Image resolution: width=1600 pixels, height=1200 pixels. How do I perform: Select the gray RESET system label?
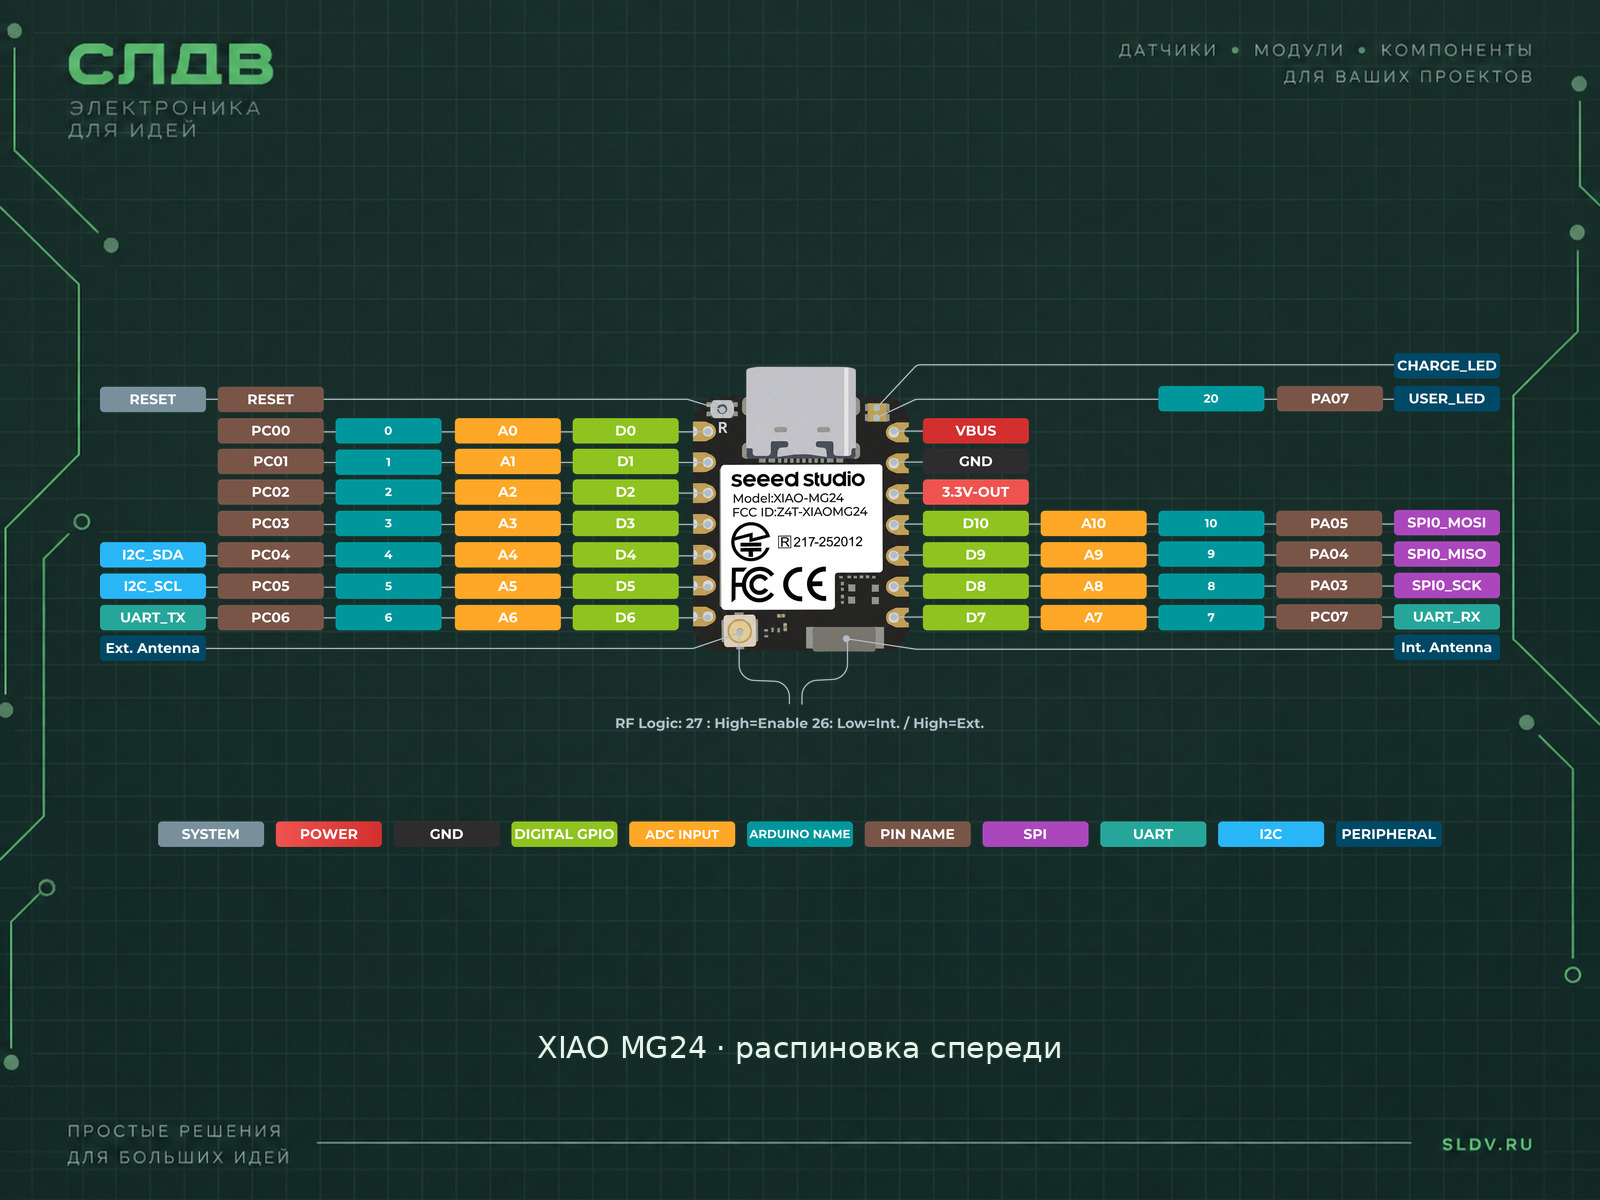pos(153,400)
